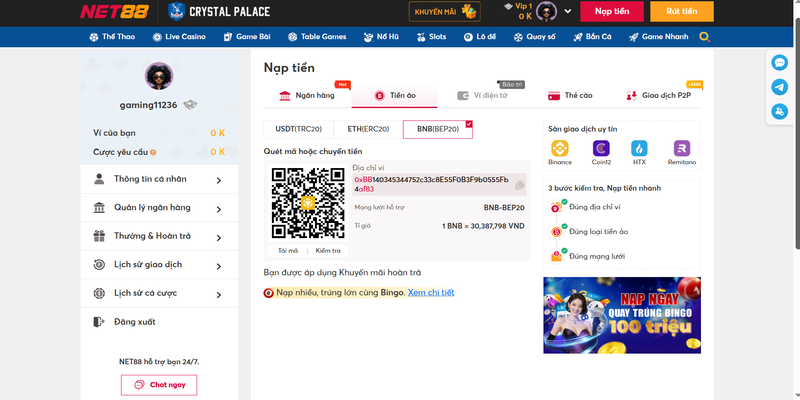The height and width of the screenshot is (400, 800).
Task: Open the Quay số menu
Action: click(534, 37)
